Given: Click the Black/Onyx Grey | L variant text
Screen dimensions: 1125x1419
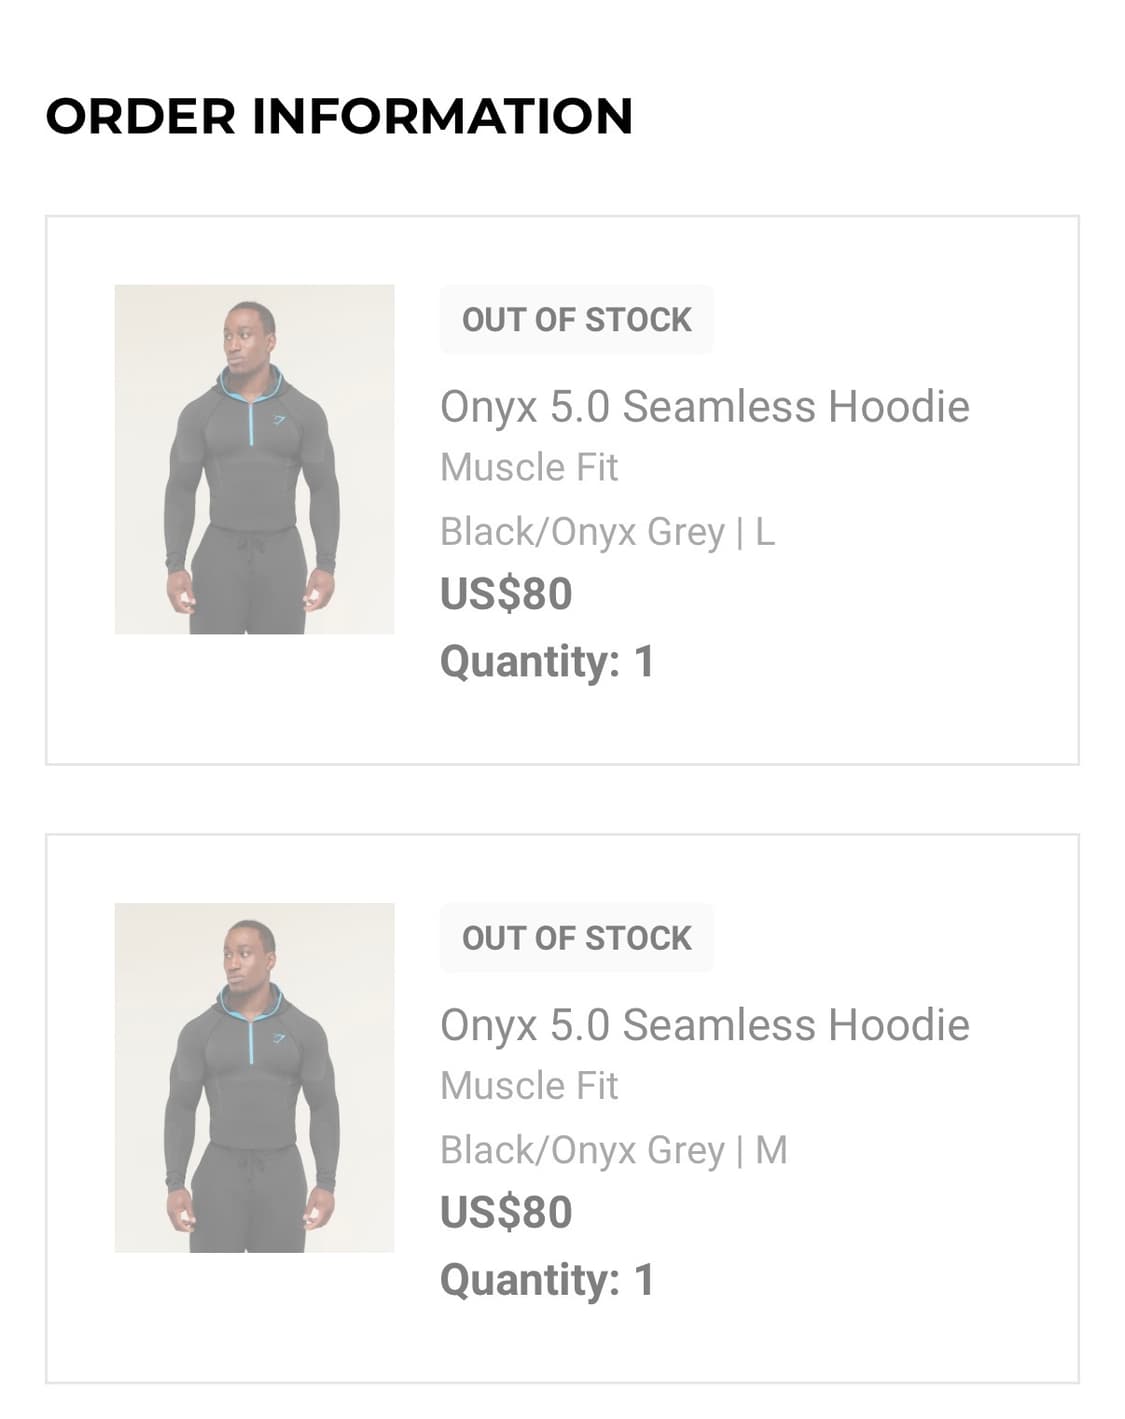Looking at the screenshot, I should click(607, 532).
